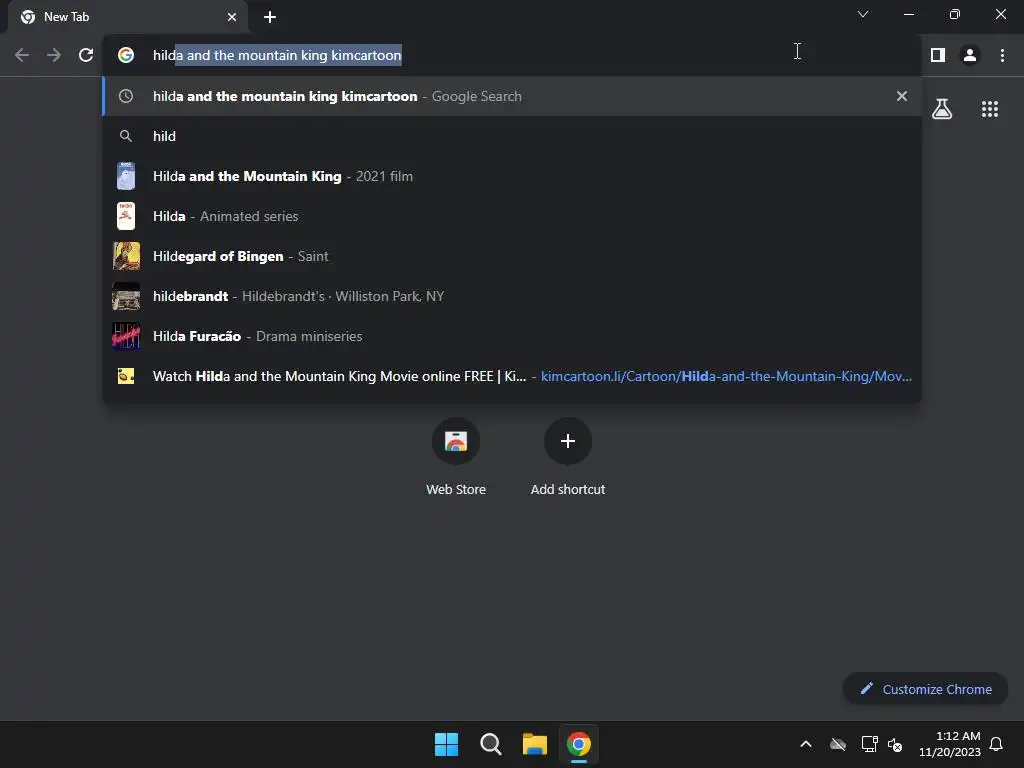Open the Search Labs flask icon

pos(942,109)
